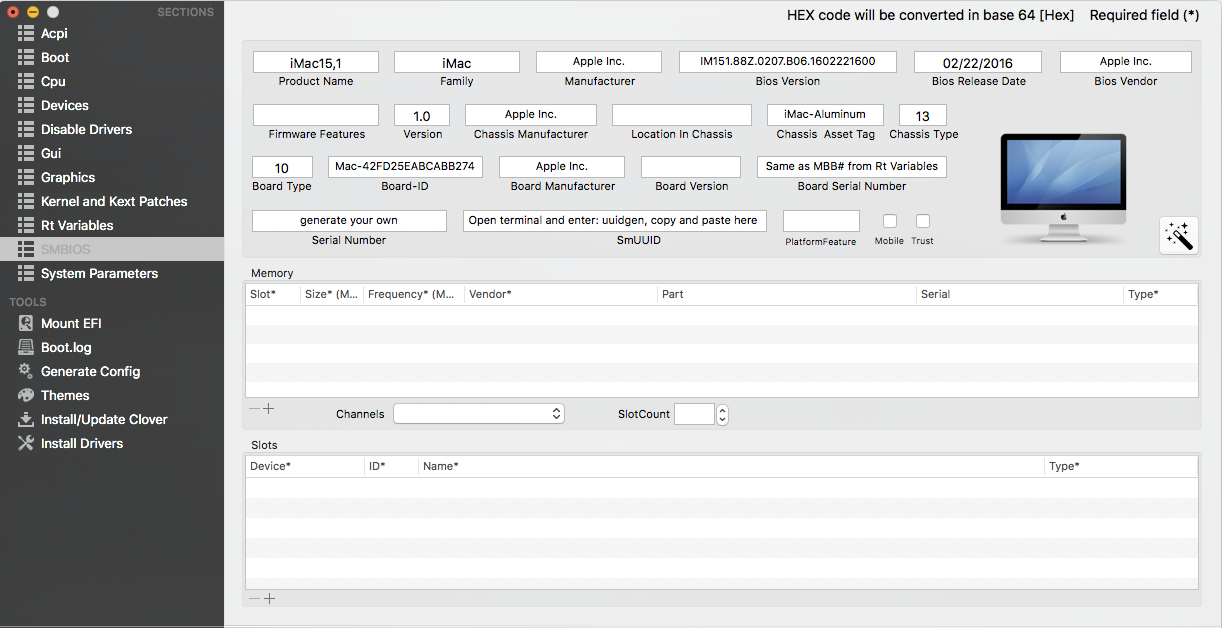This screenshot has width=1222, height=628.
Task: Select the Version field
Action: (422, 115)
